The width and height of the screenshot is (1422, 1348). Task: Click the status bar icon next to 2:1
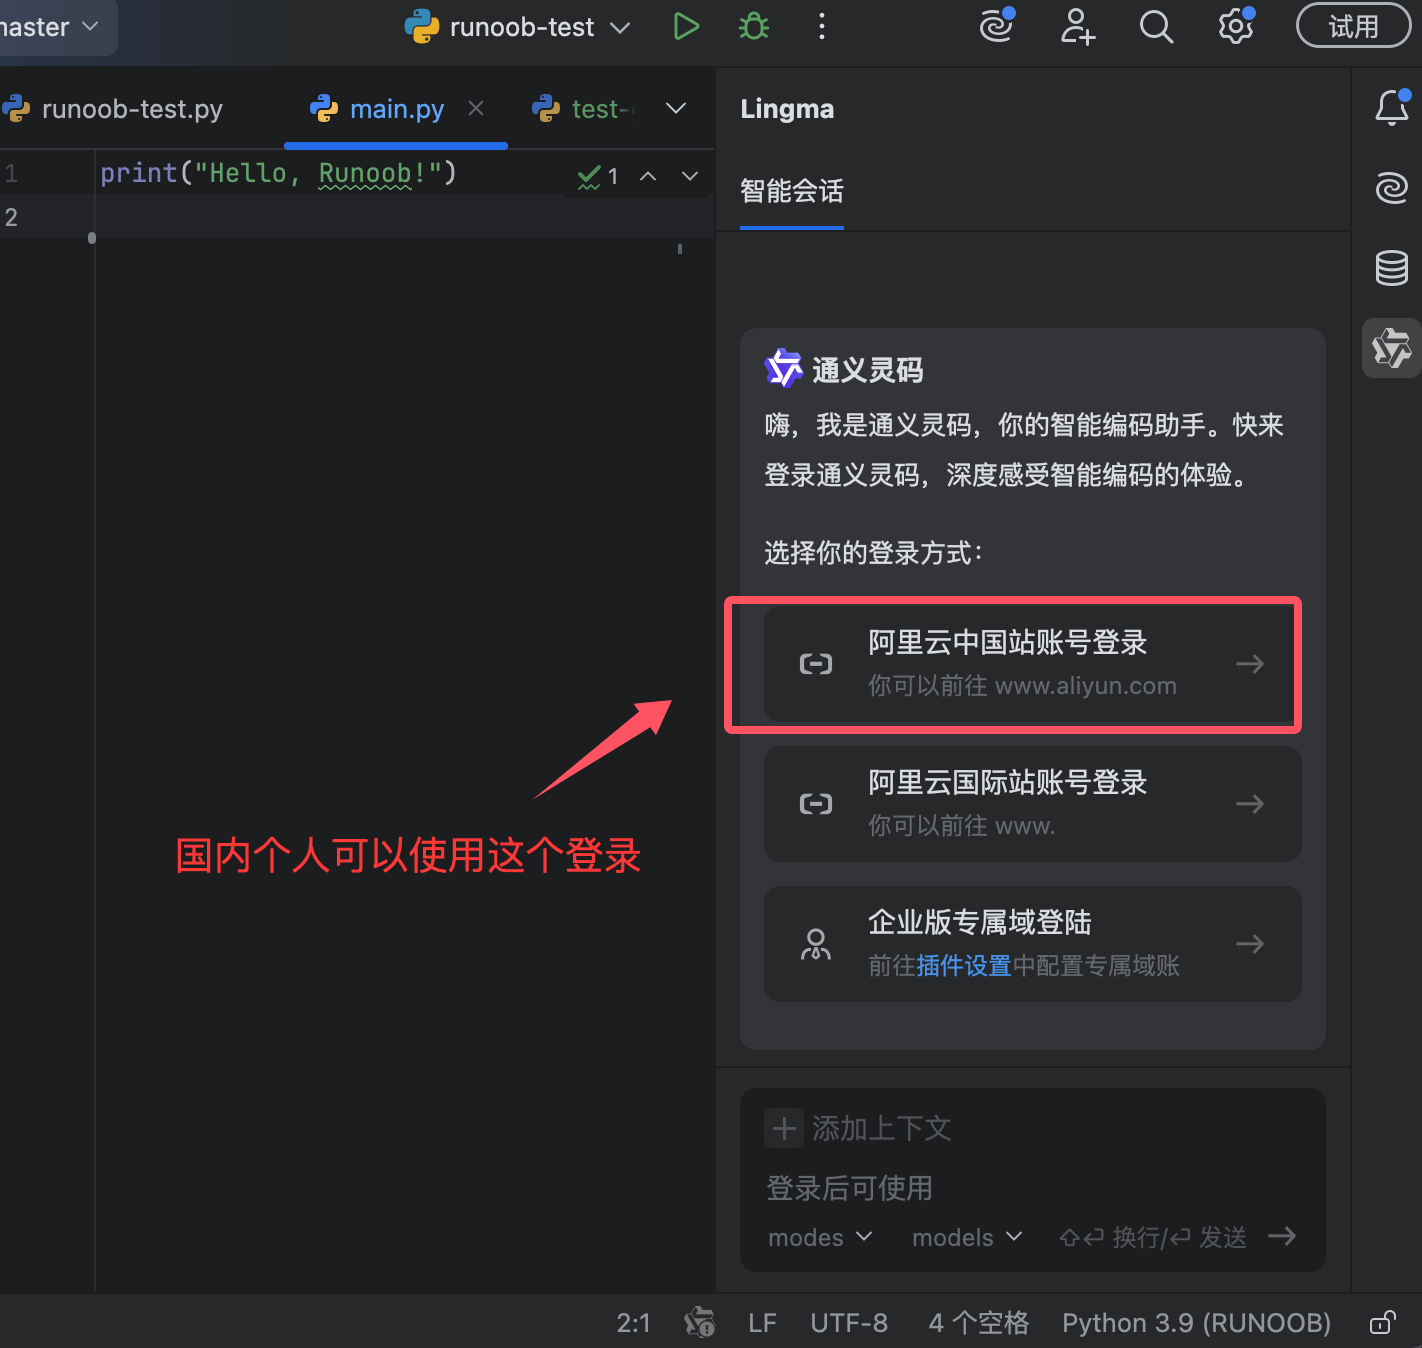(700, 1323)
